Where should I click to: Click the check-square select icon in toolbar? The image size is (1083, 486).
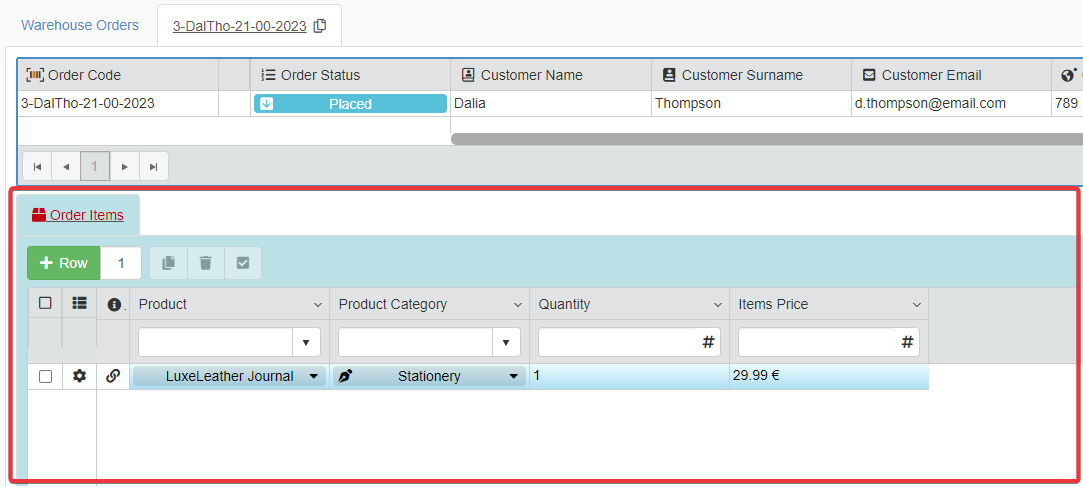coord(242,263)
